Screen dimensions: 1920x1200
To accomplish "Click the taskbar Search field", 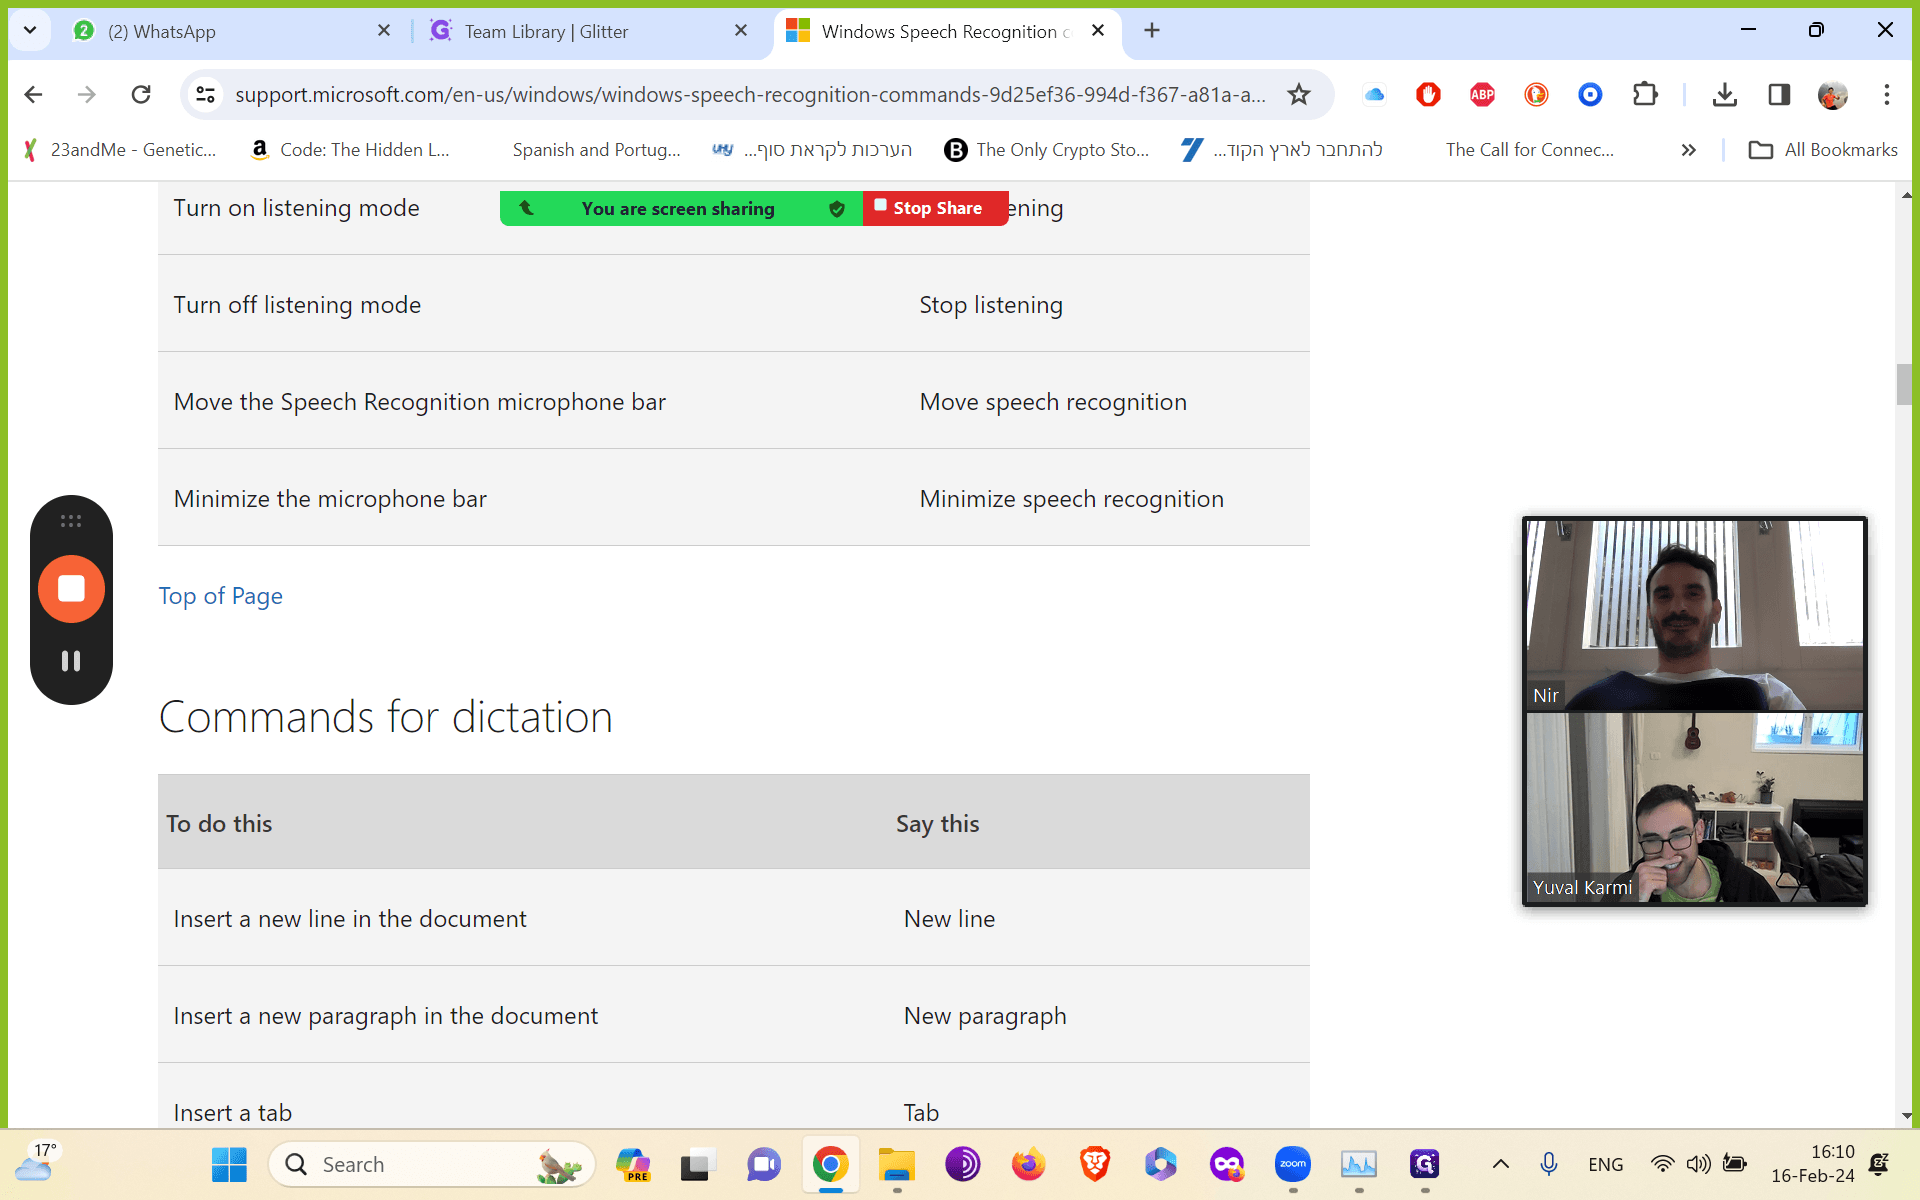I will tap(432, 1164).
